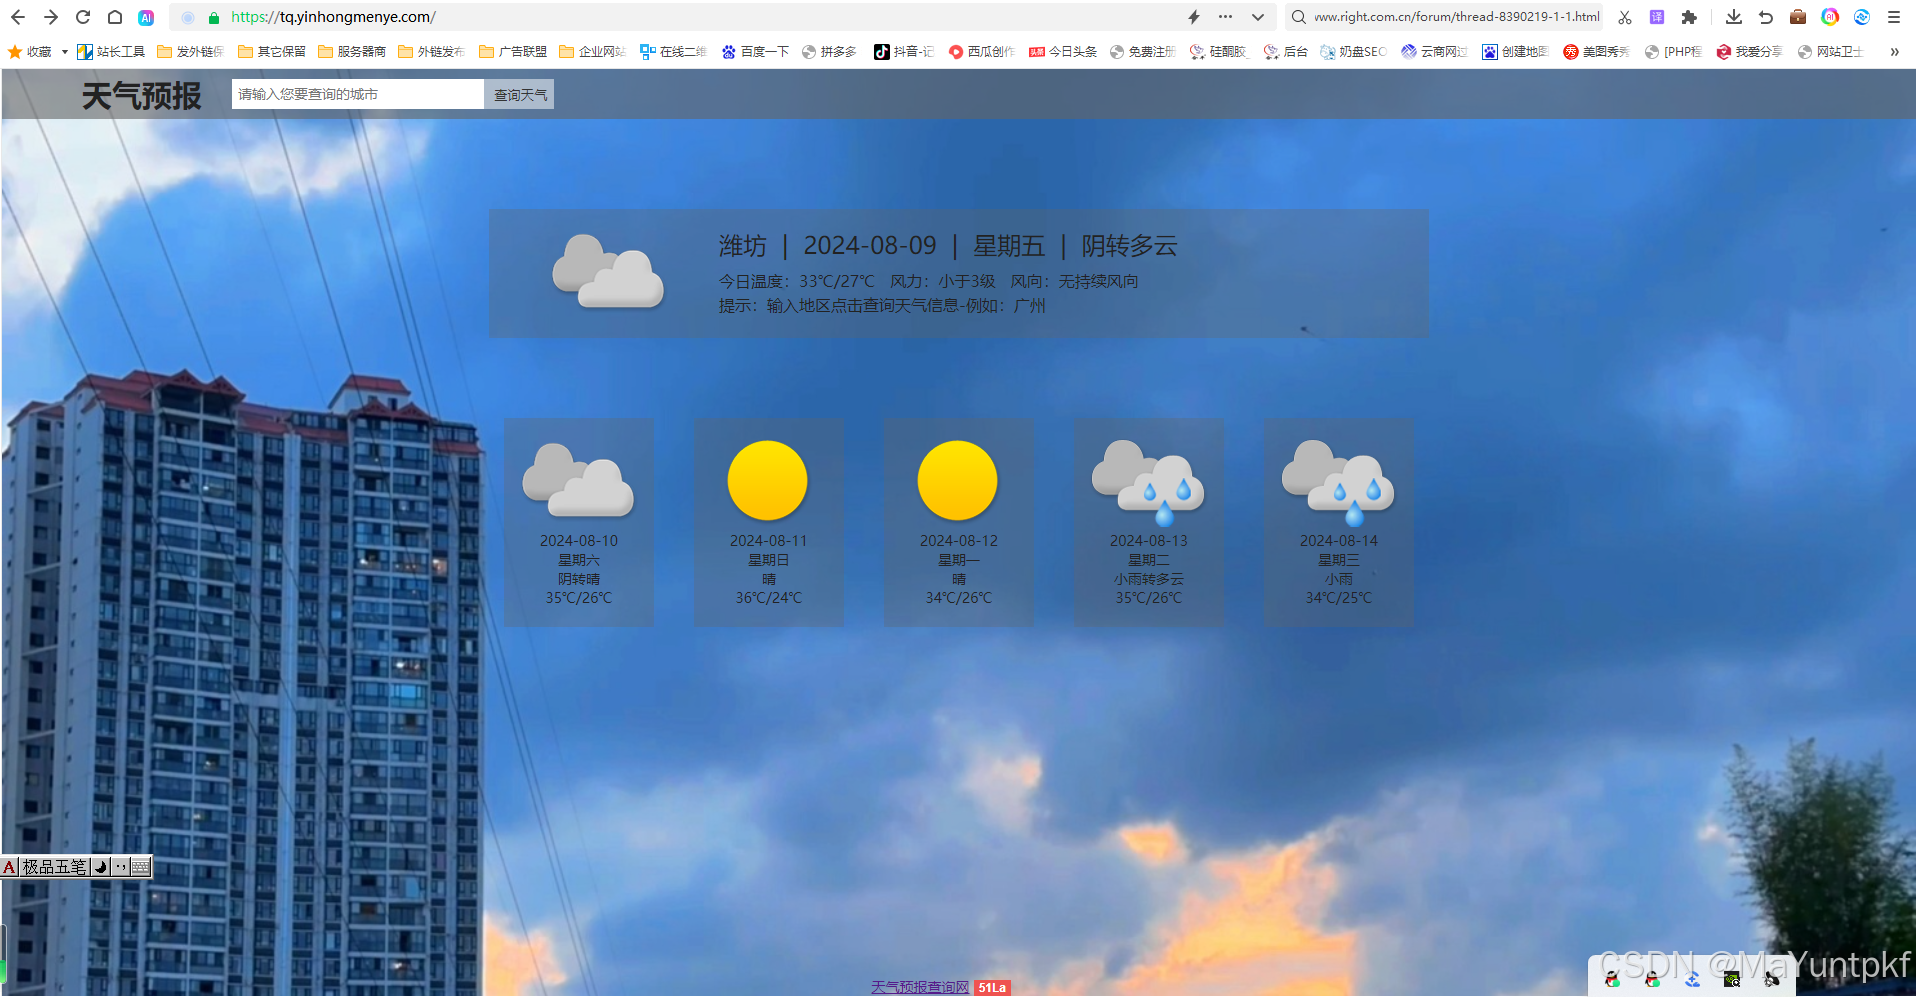Open the 发外链 bookmark folder
This screenshot has width=1916, height=997.
click(190, 52)
